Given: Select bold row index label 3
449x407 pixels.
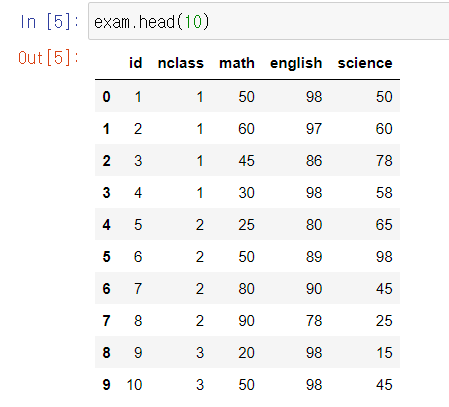Looking at the screenshot, I should (x=106, y=193).
